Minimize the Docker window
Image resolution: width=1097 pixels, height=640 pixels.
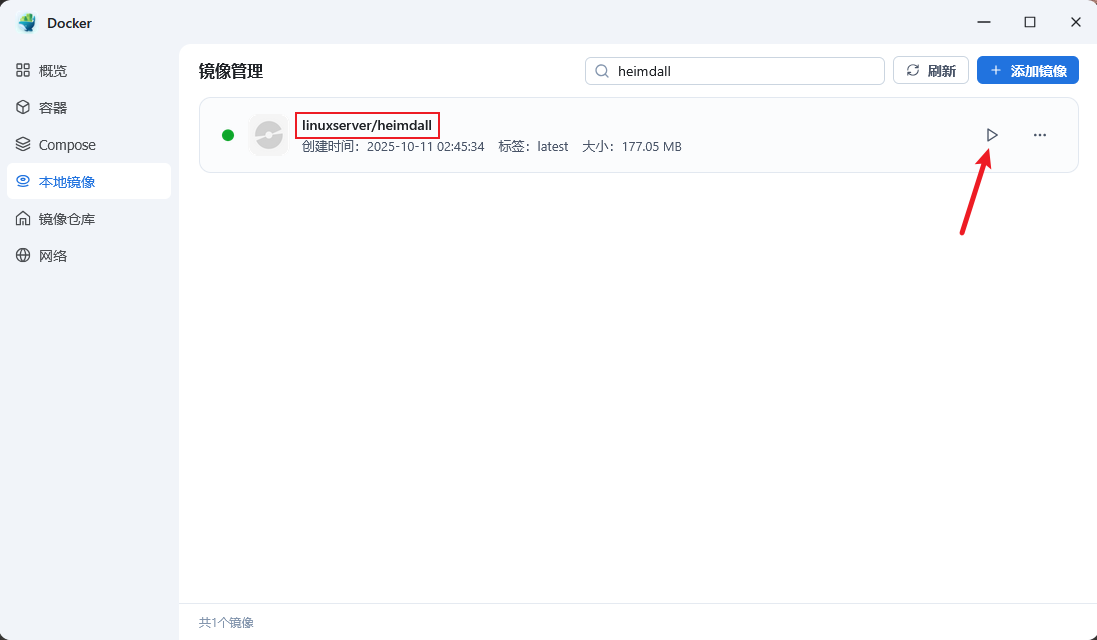pos(984,22)
